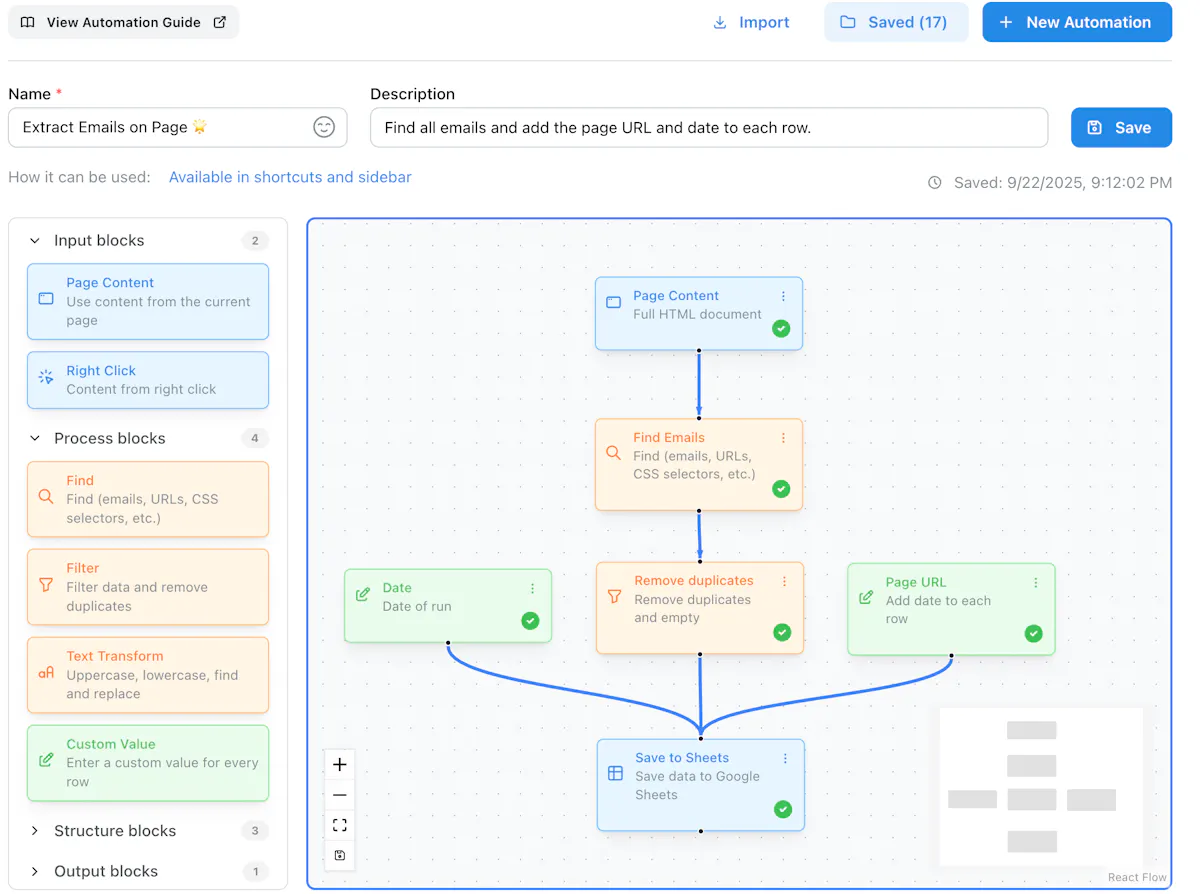Click the Filter funnel icon in sidebar
1200x894 pixels.
point(46,584)
